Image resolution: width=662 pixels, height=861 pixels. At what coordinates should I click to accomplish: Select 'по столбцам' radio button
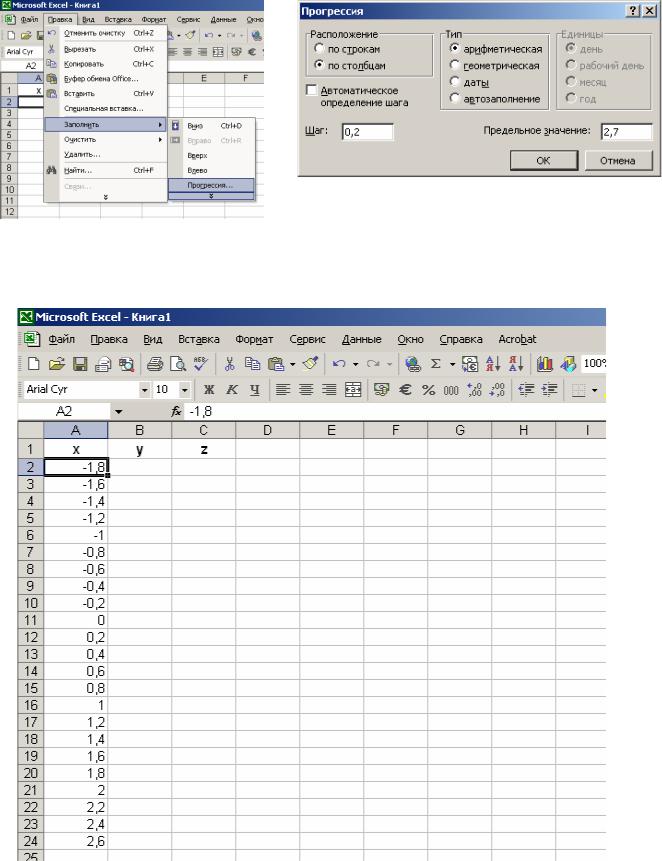(319, 65)
